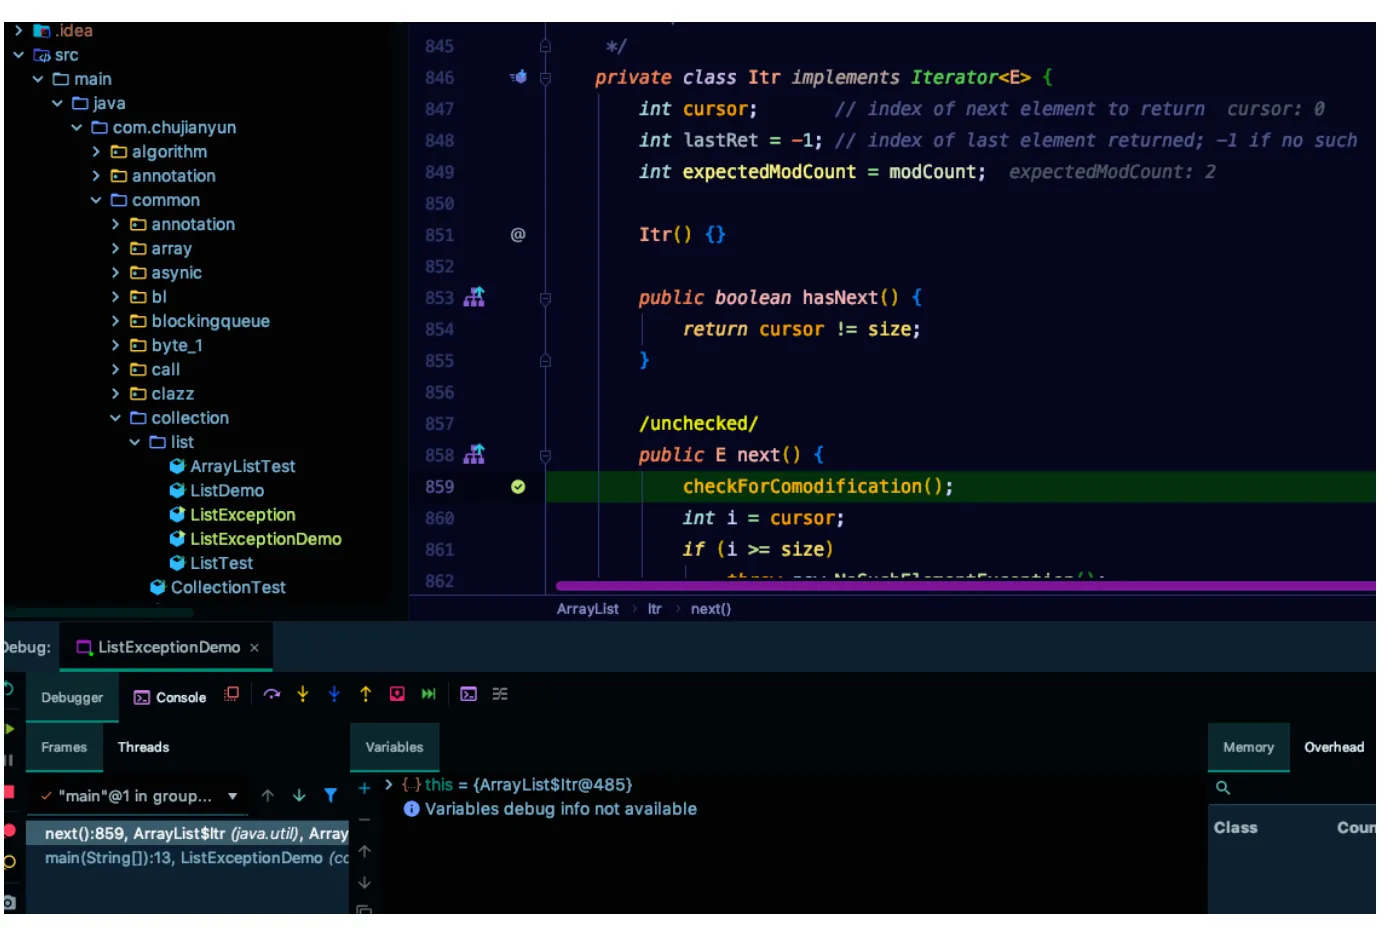Click the Remove Watch minus icon

365,819
